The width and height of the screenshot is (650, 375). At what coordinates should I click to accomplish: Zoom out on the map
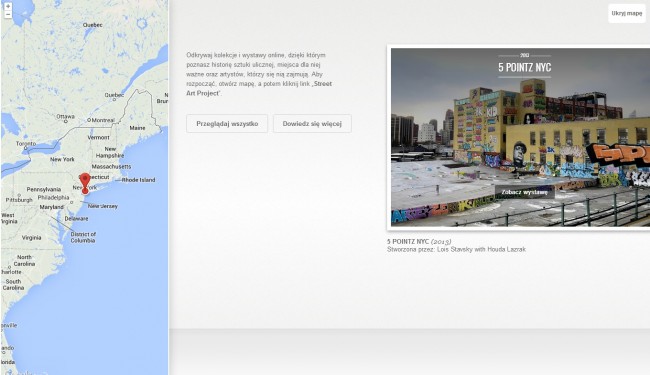(8, 15)
